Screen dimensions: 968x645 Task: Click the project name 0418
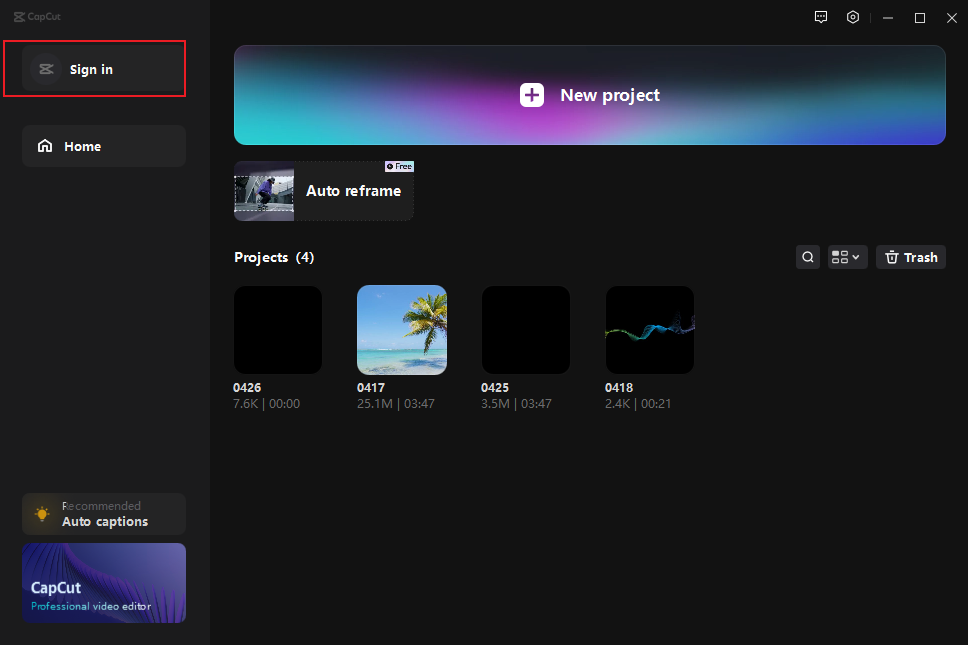point(619,388)
